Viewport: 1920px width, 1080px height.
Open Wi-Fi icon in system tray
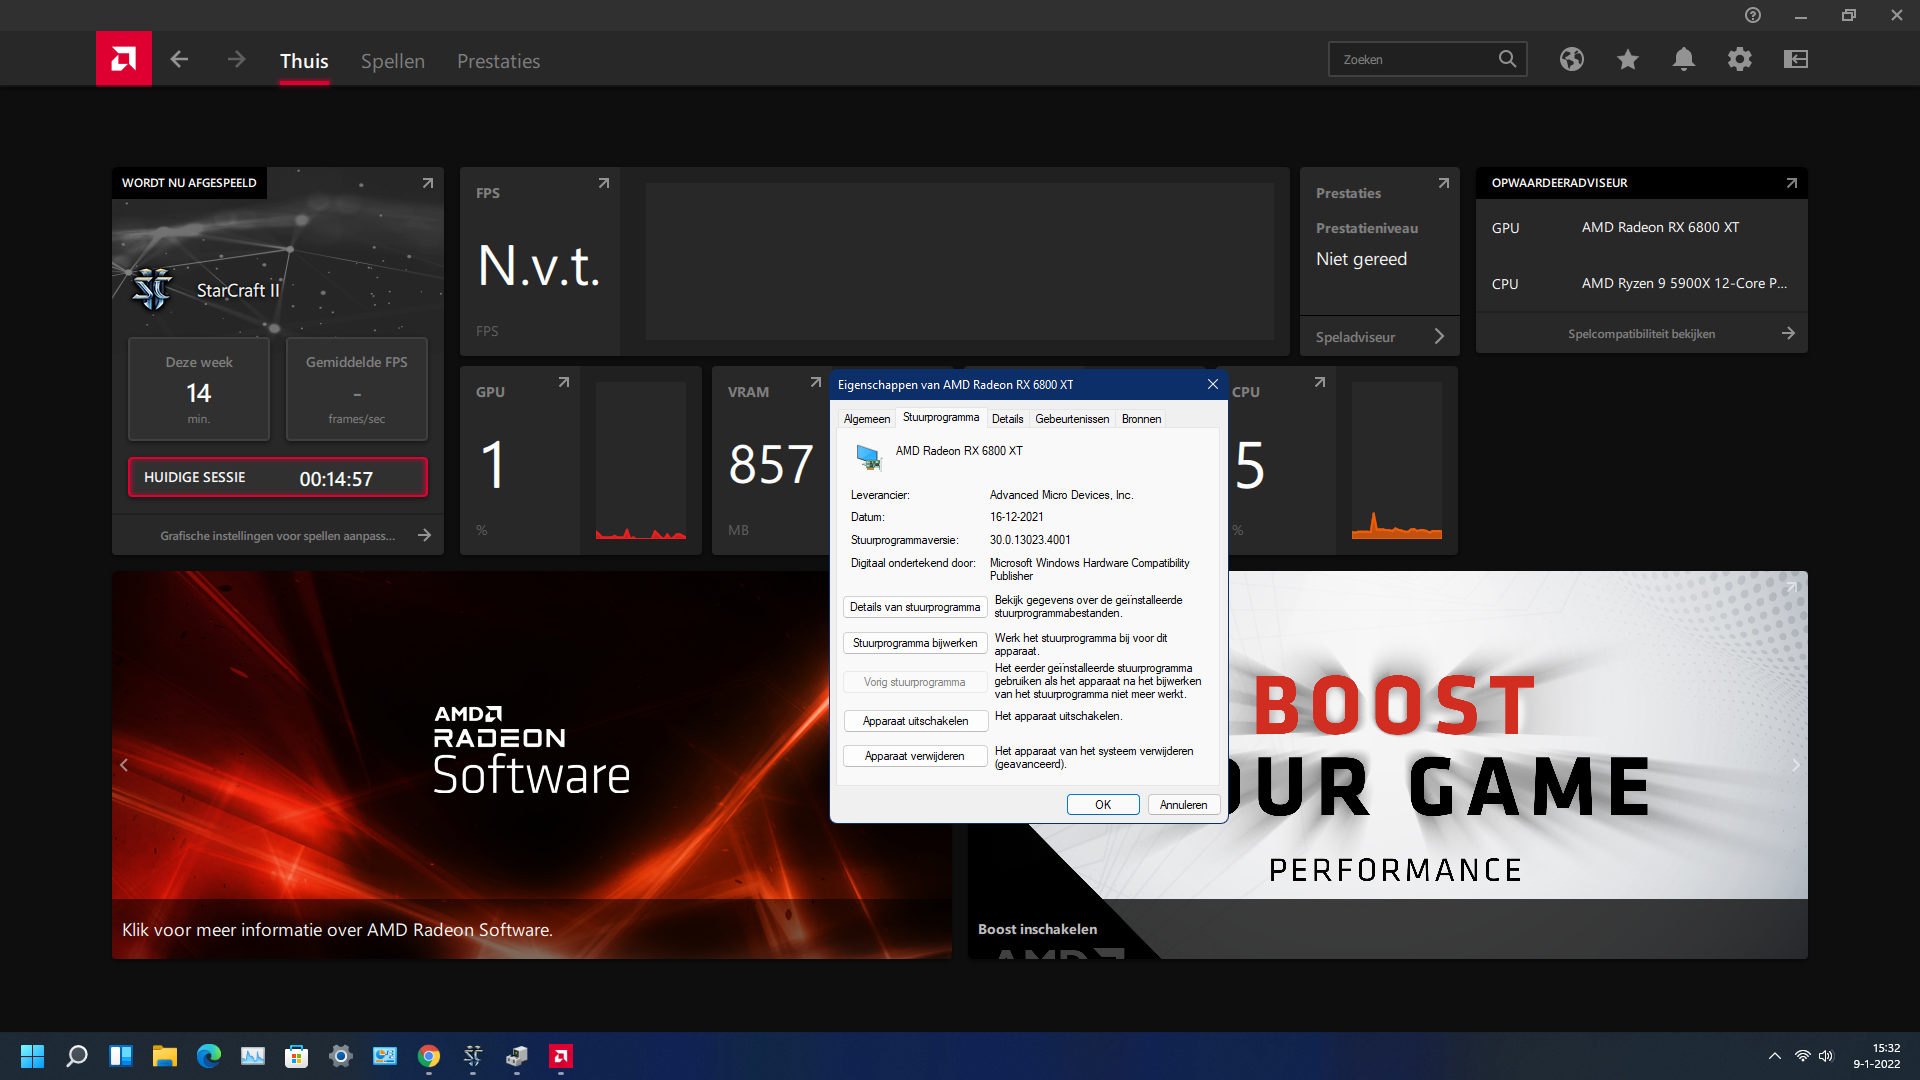1802,1056
